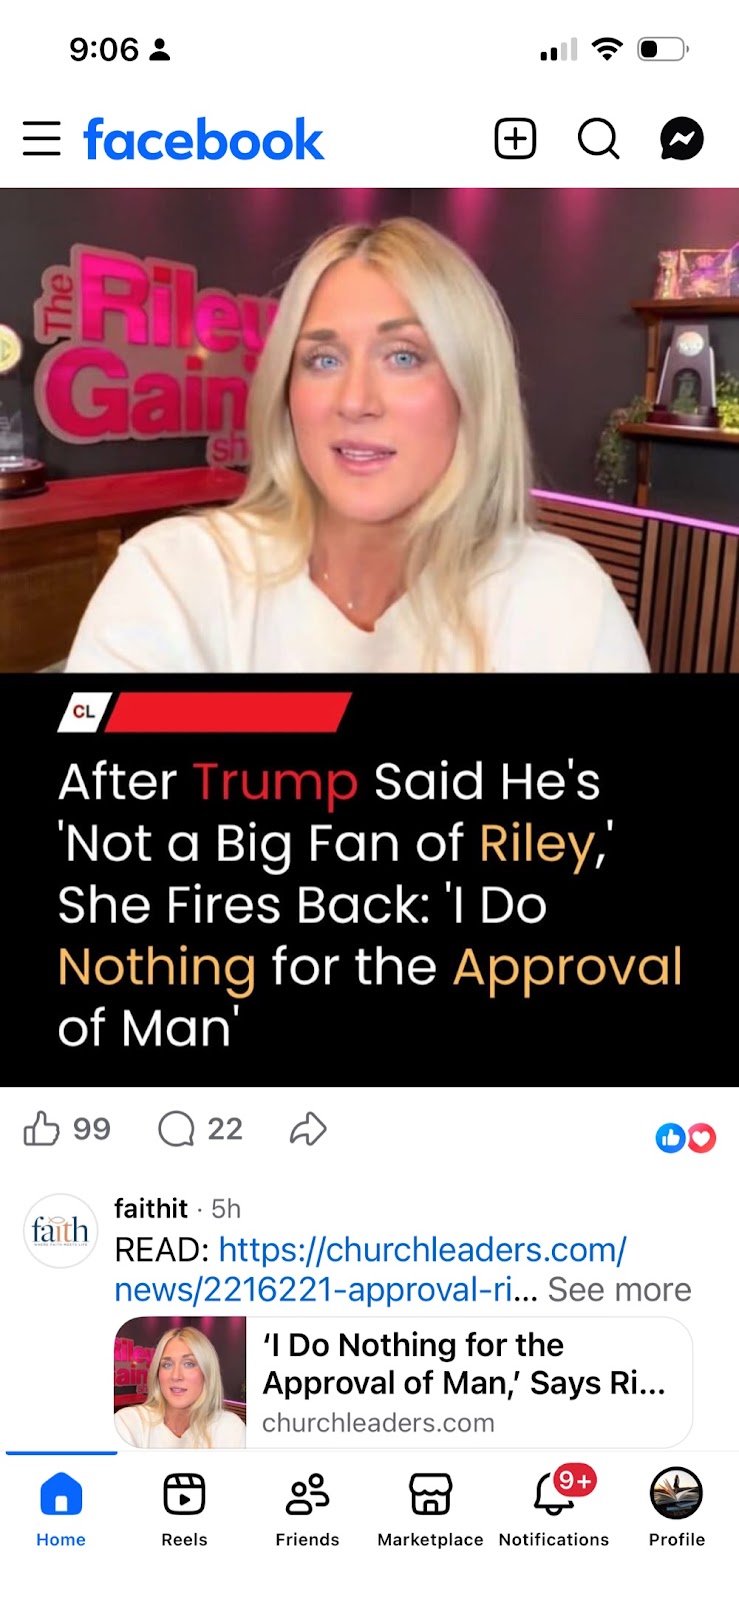Open the churchleaders.com article preview card

[x=403, y=1382]
